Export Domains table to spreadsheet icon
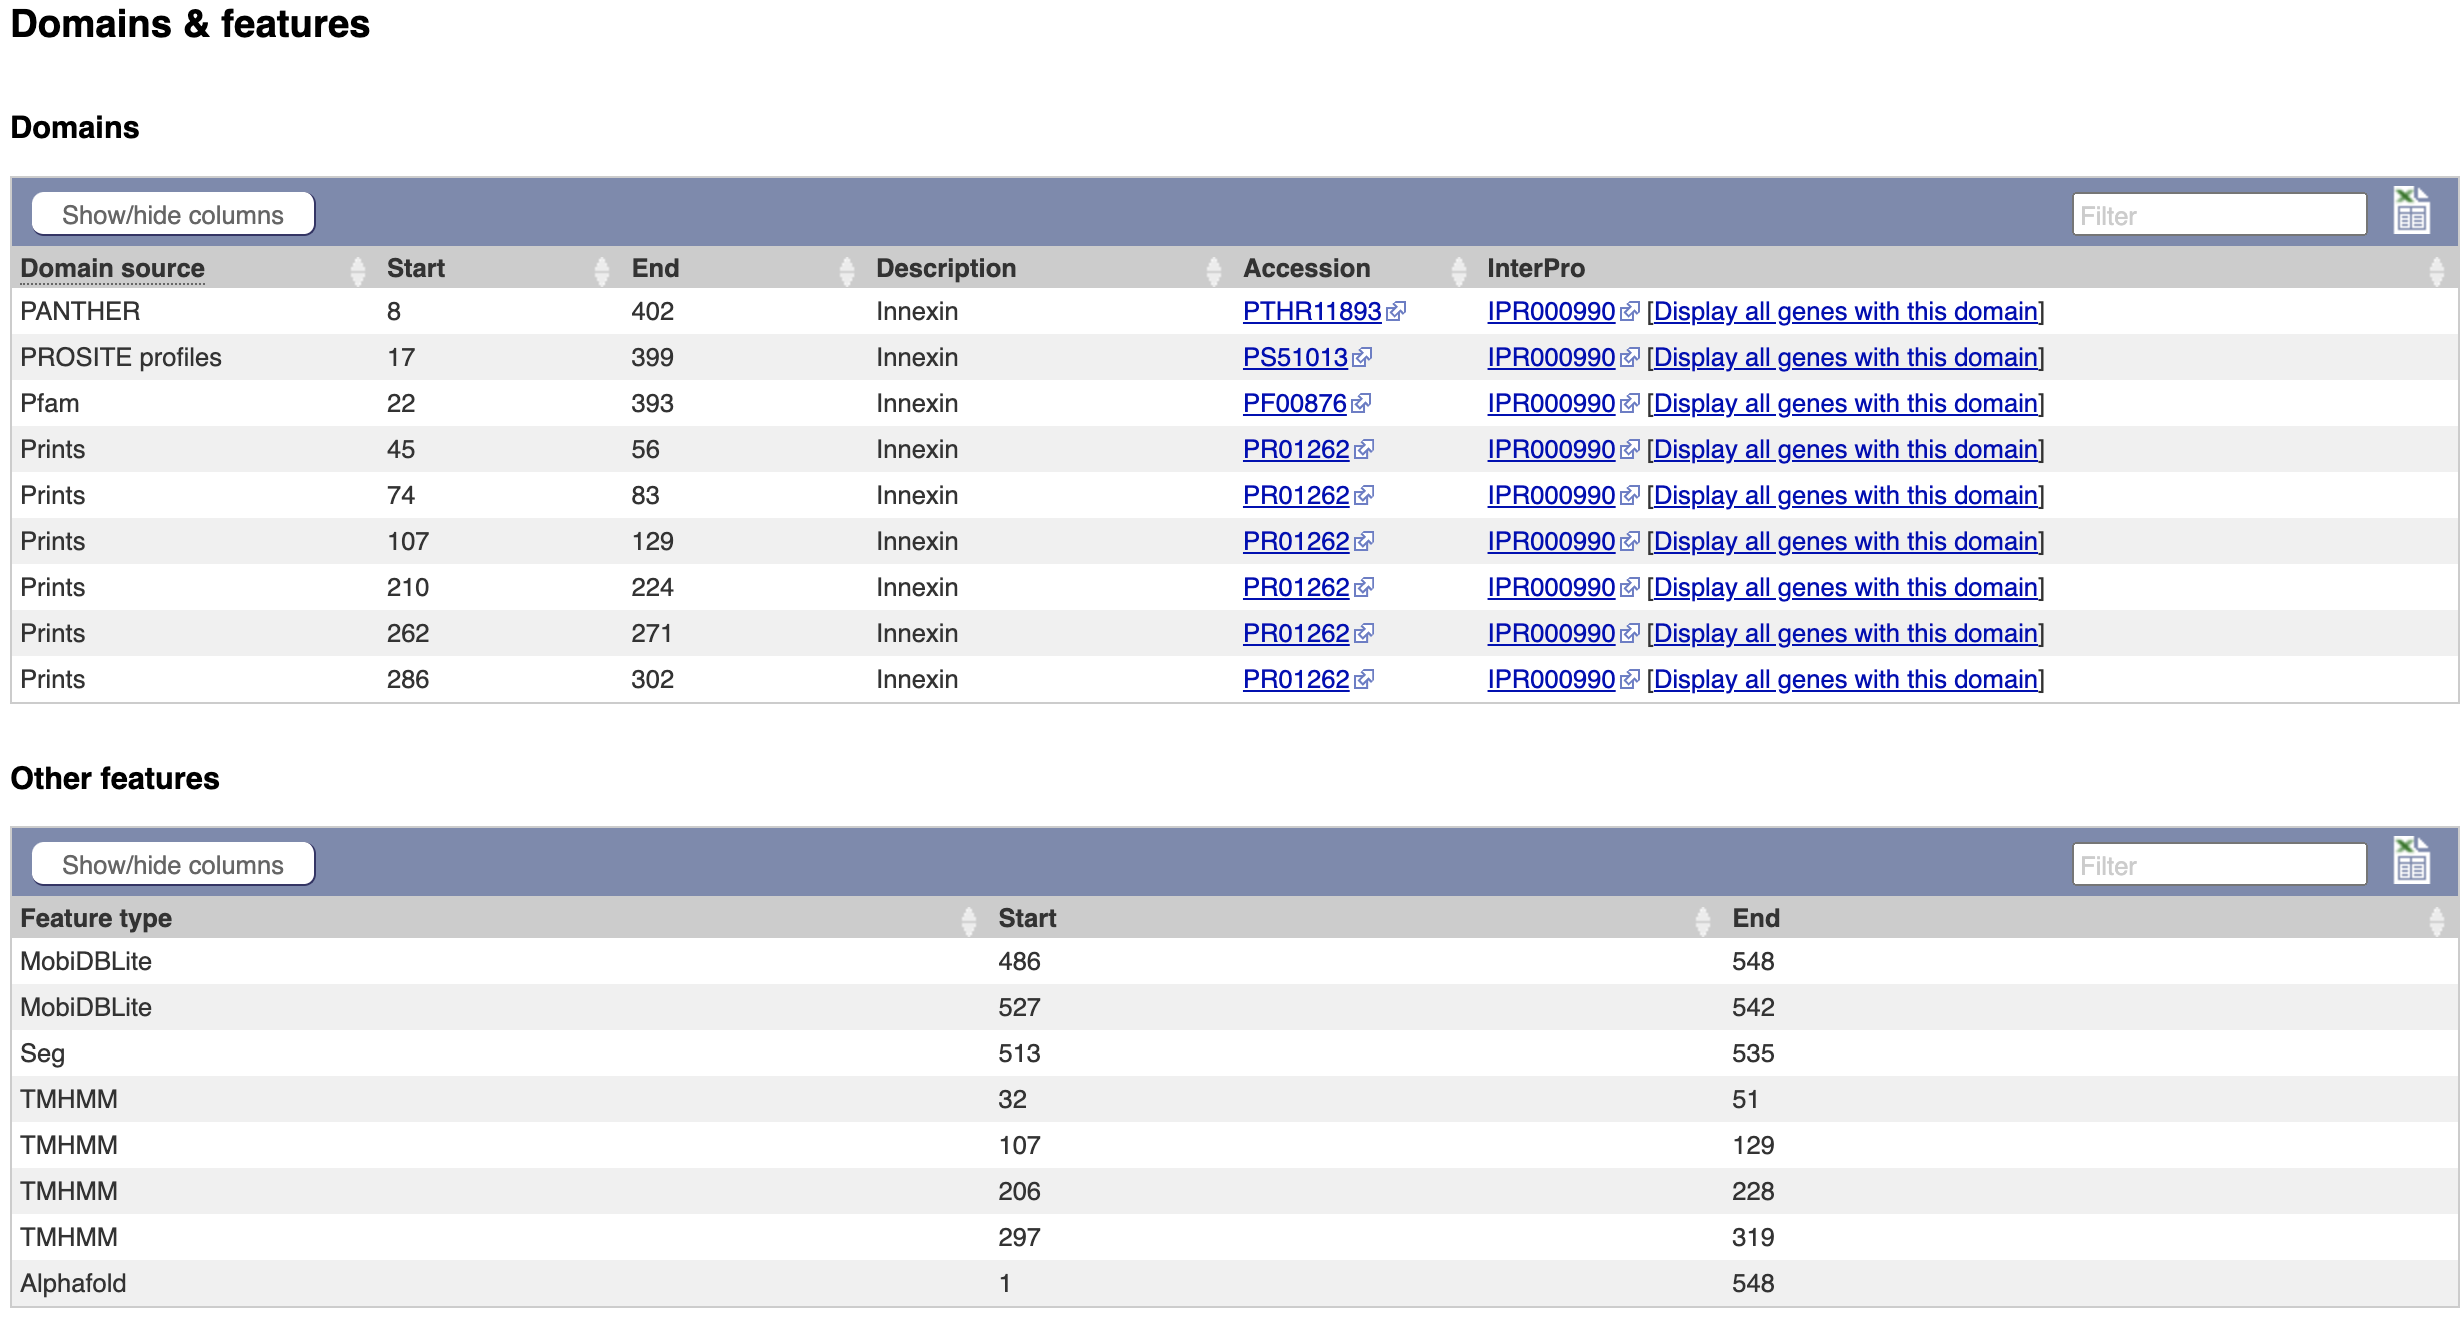 [x=2411, y=211]
